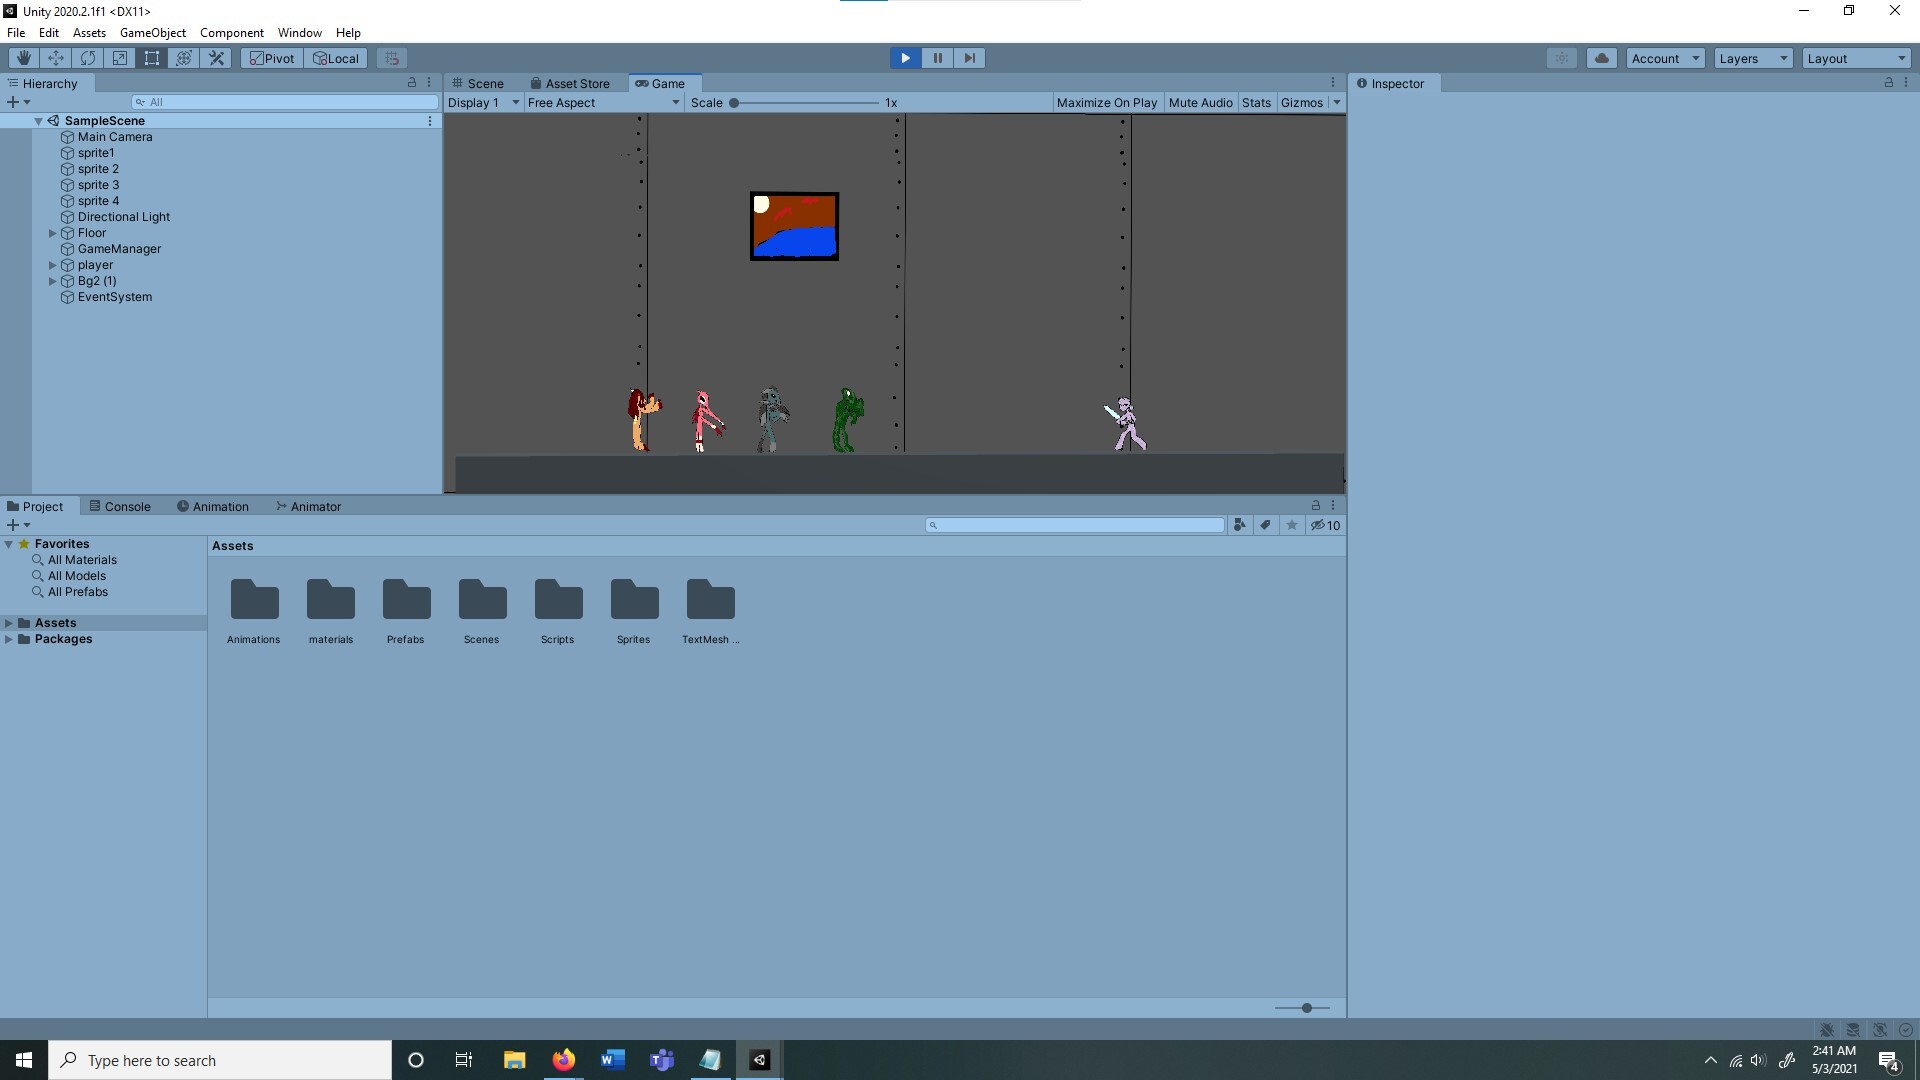Select the Hand tool
1920x1080 pixels.
[x=24, y=58]
